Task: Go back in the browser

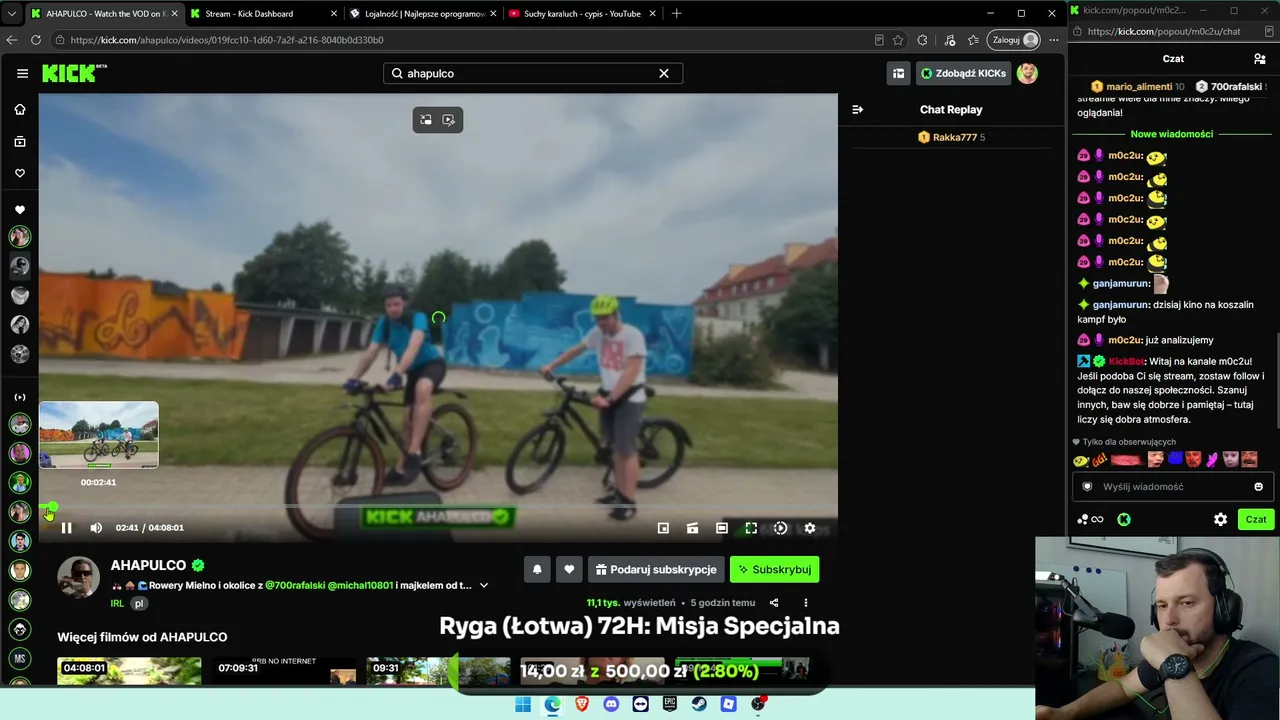Action: (x=12, y=40)
